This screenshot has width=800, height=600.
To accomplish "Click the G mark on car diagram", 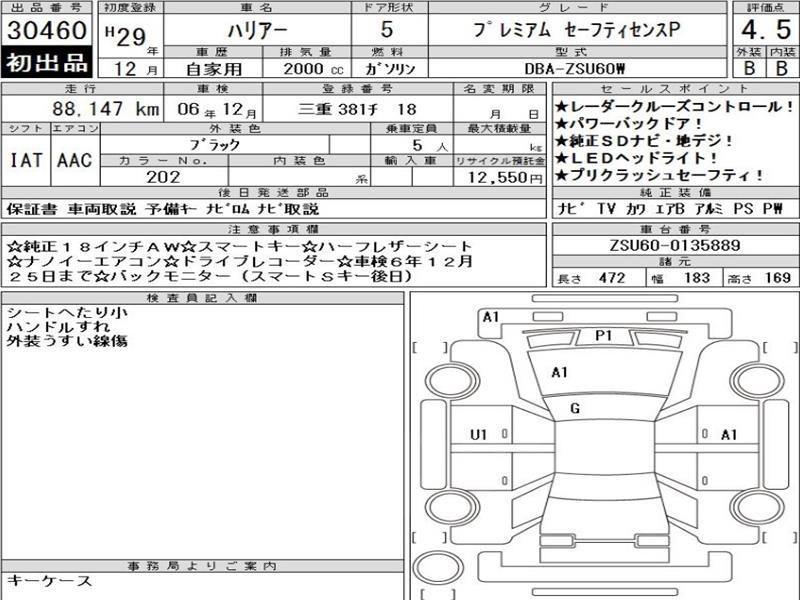I will tap(575, 408).
